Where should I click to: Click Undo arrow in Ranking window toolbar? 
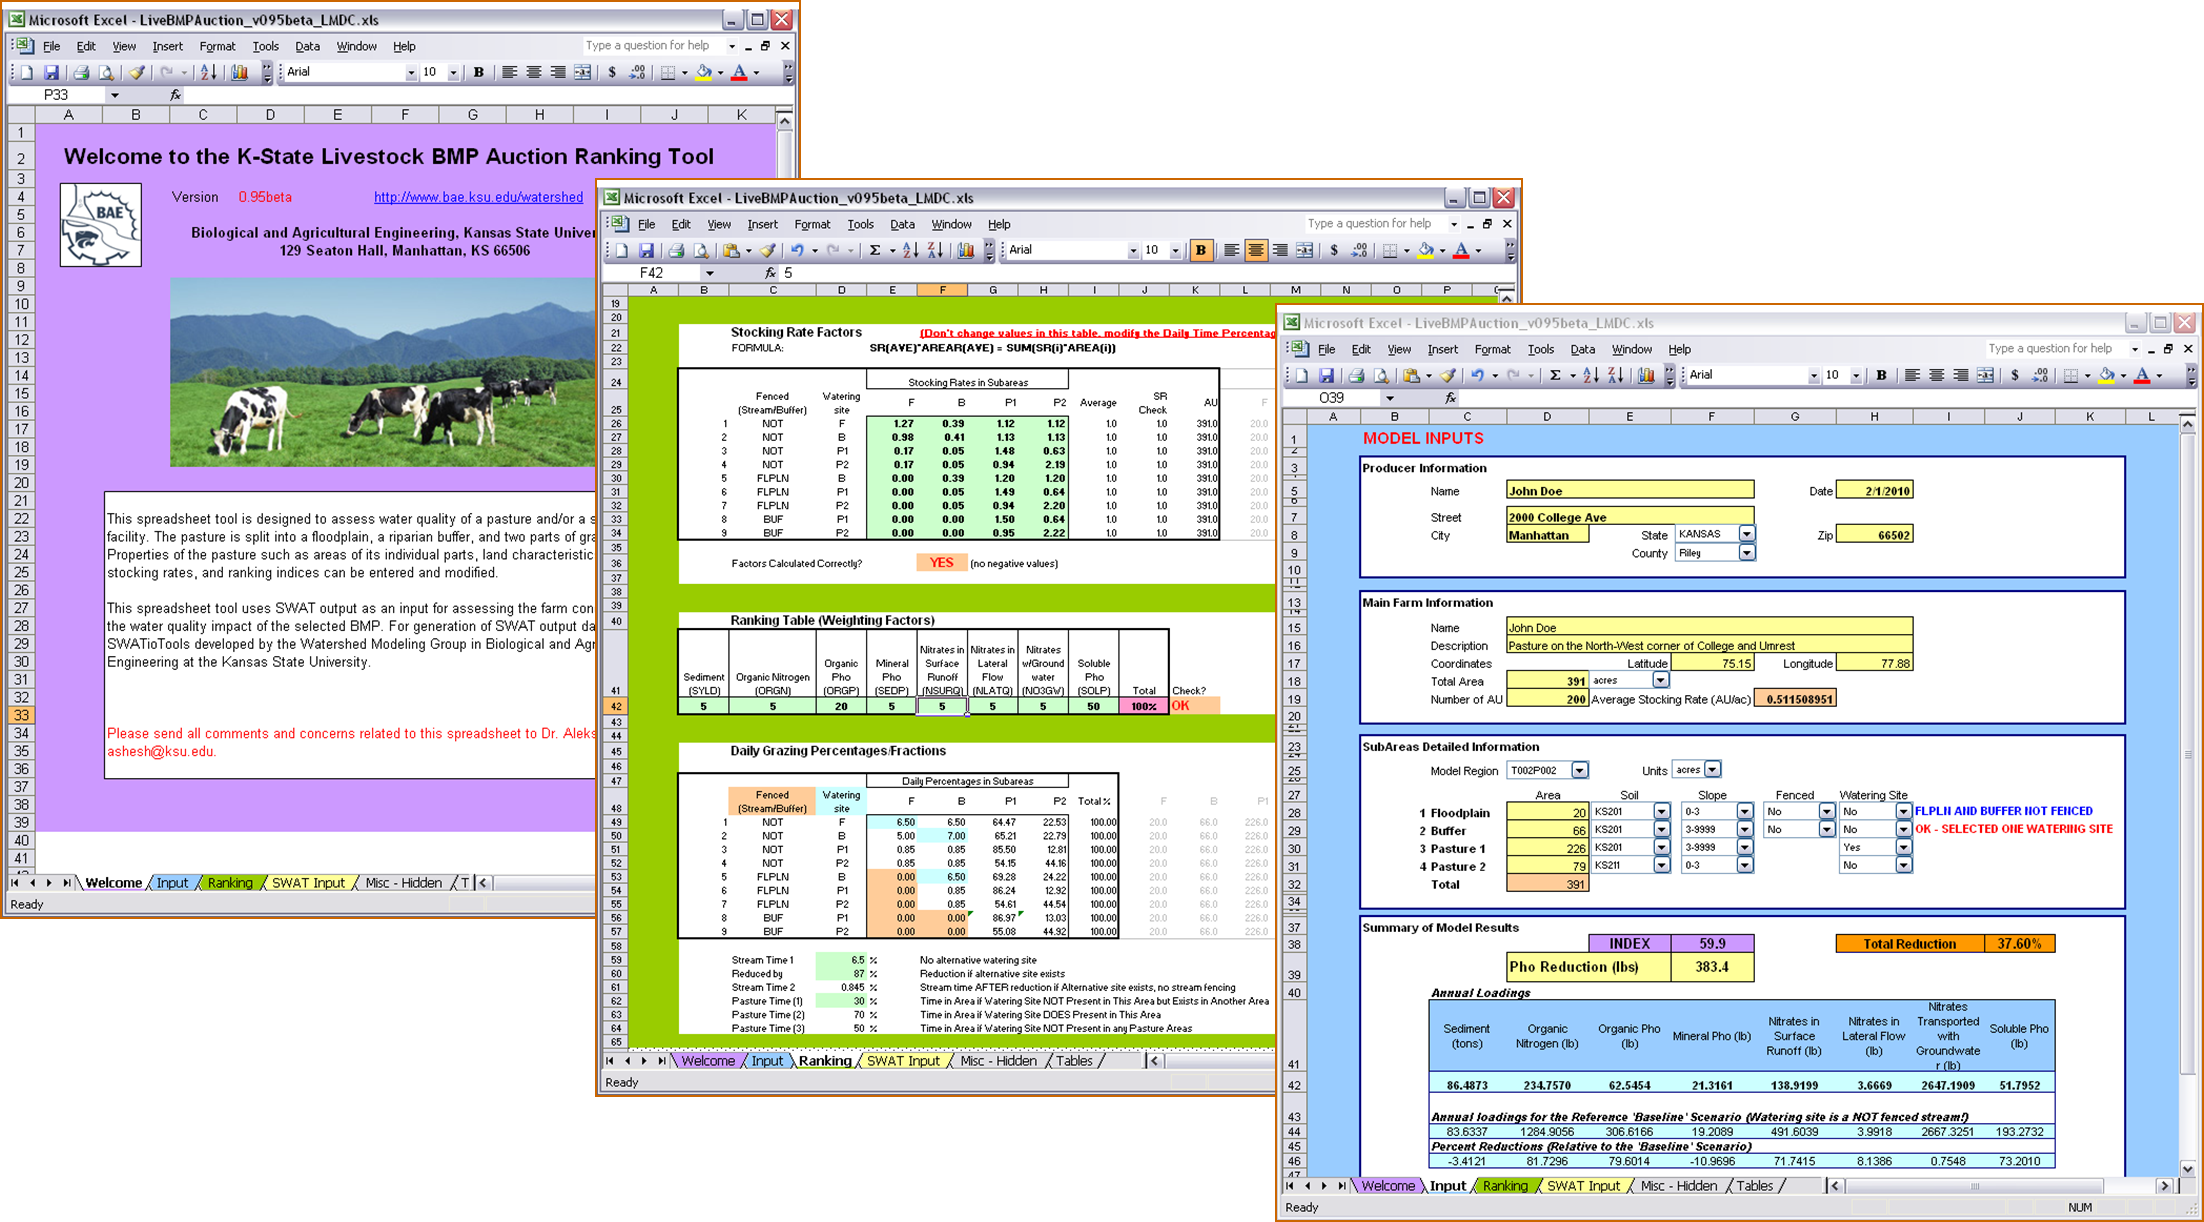pos(797,251)
